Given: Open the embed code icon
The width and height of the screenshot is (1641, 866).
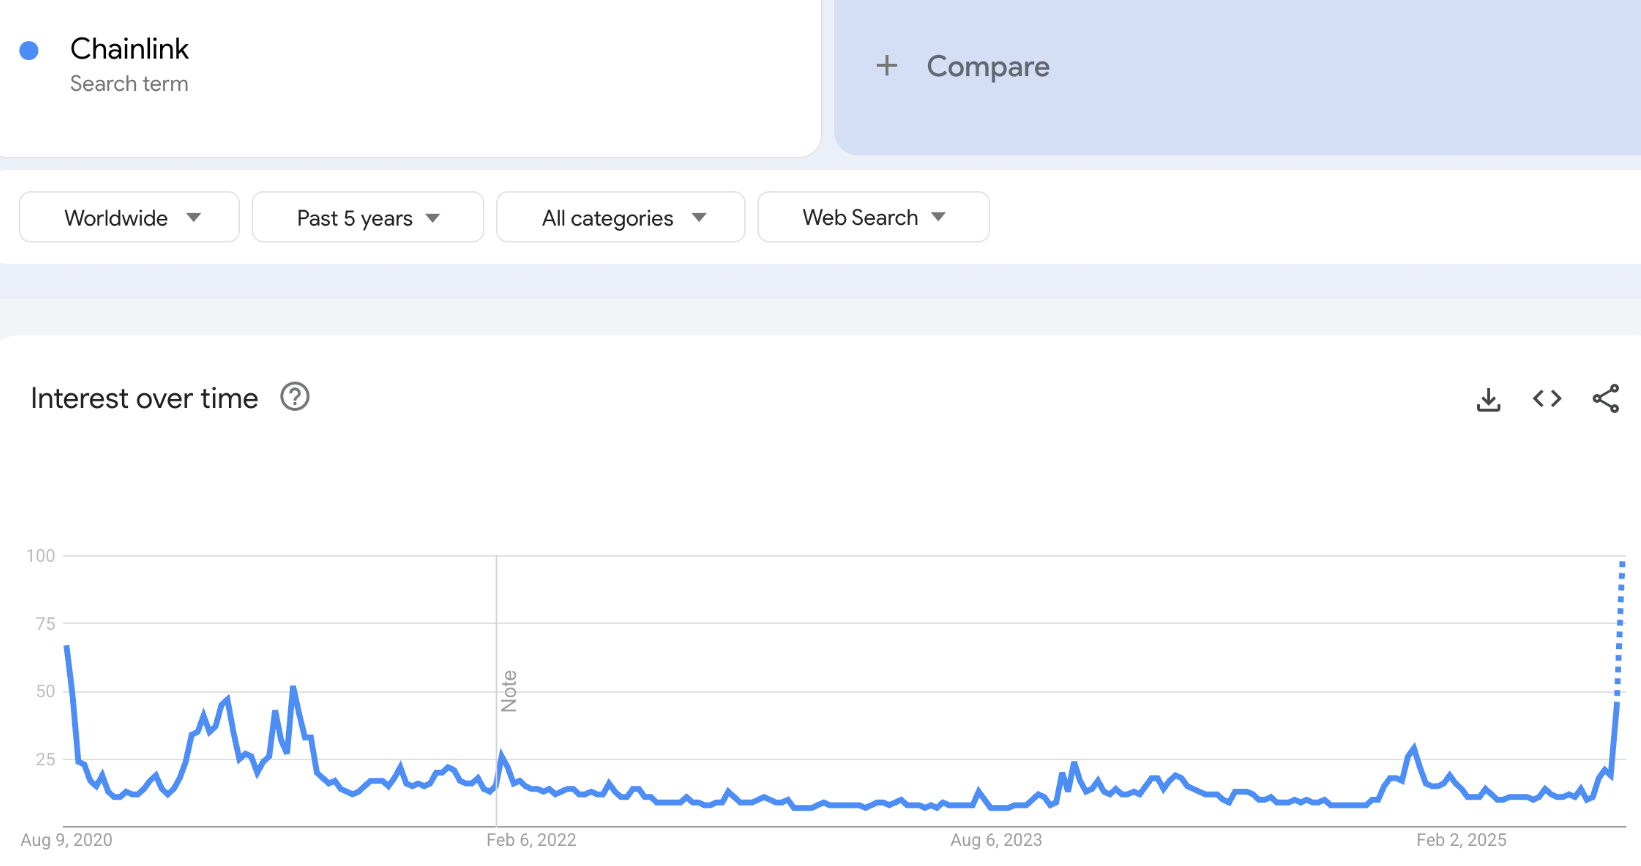Looking at the screenshot, I should 1547,399.
